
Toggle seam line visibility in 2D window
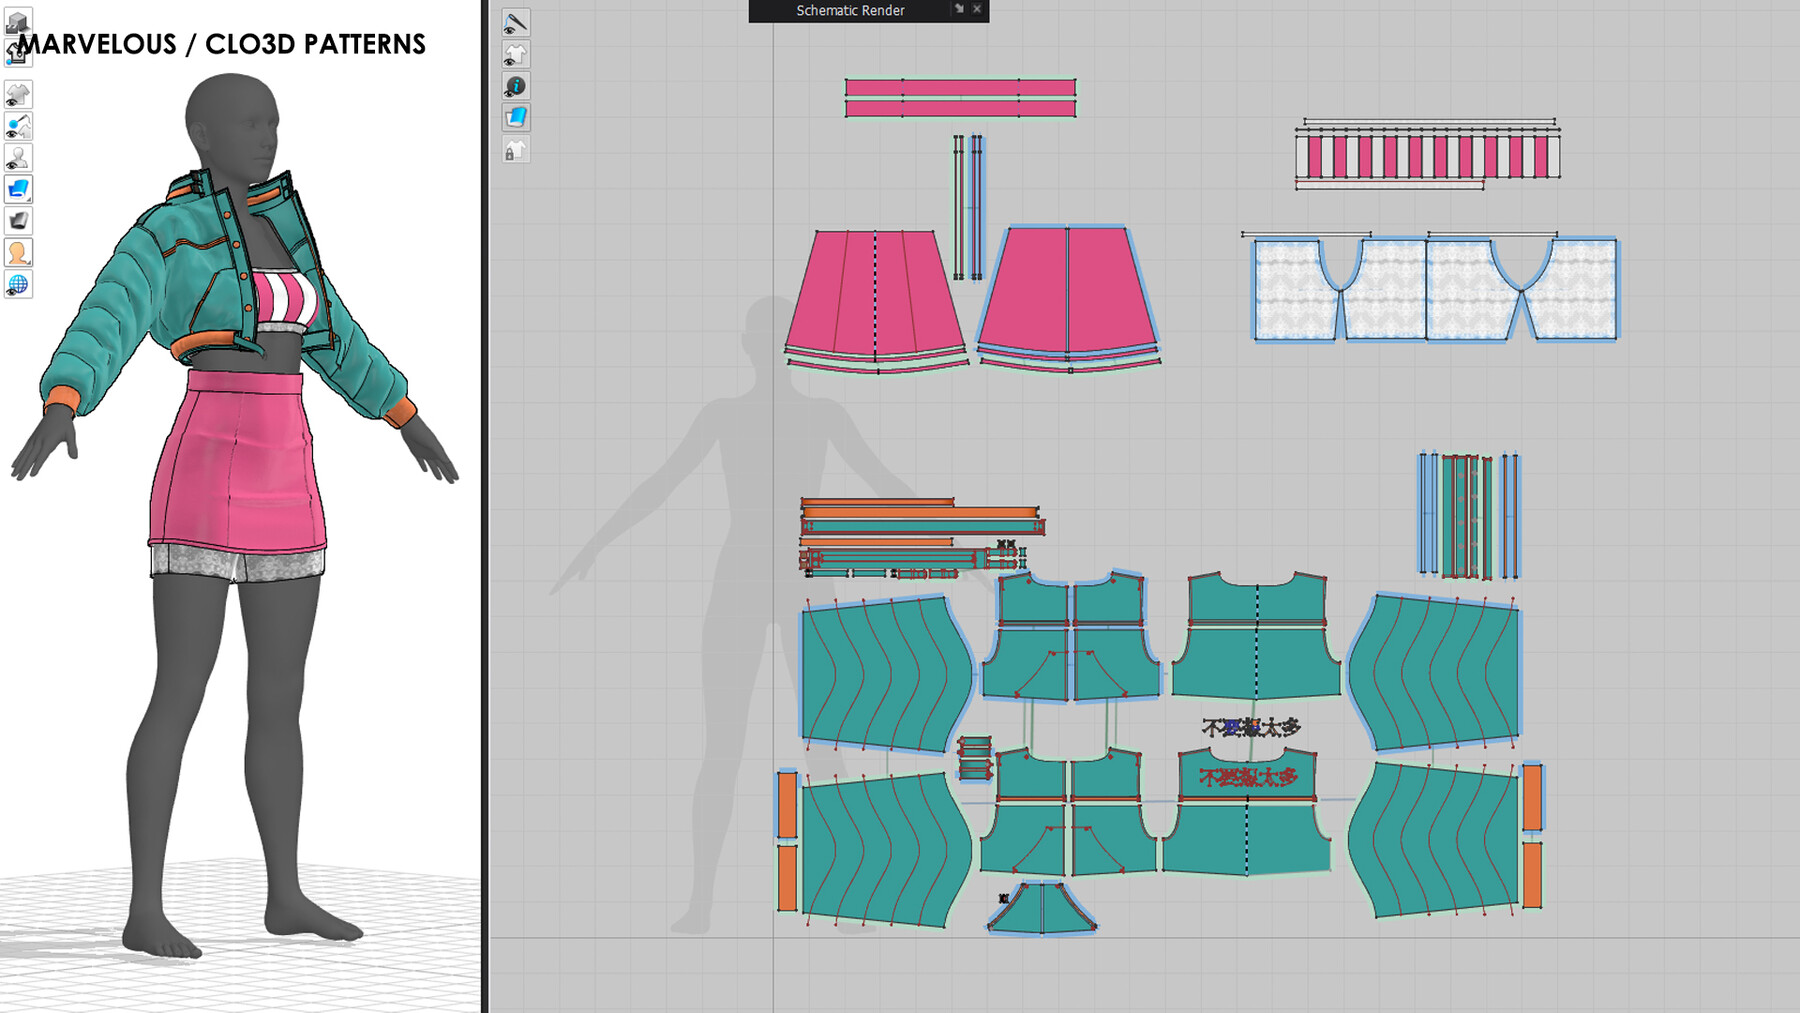point(516,22)
